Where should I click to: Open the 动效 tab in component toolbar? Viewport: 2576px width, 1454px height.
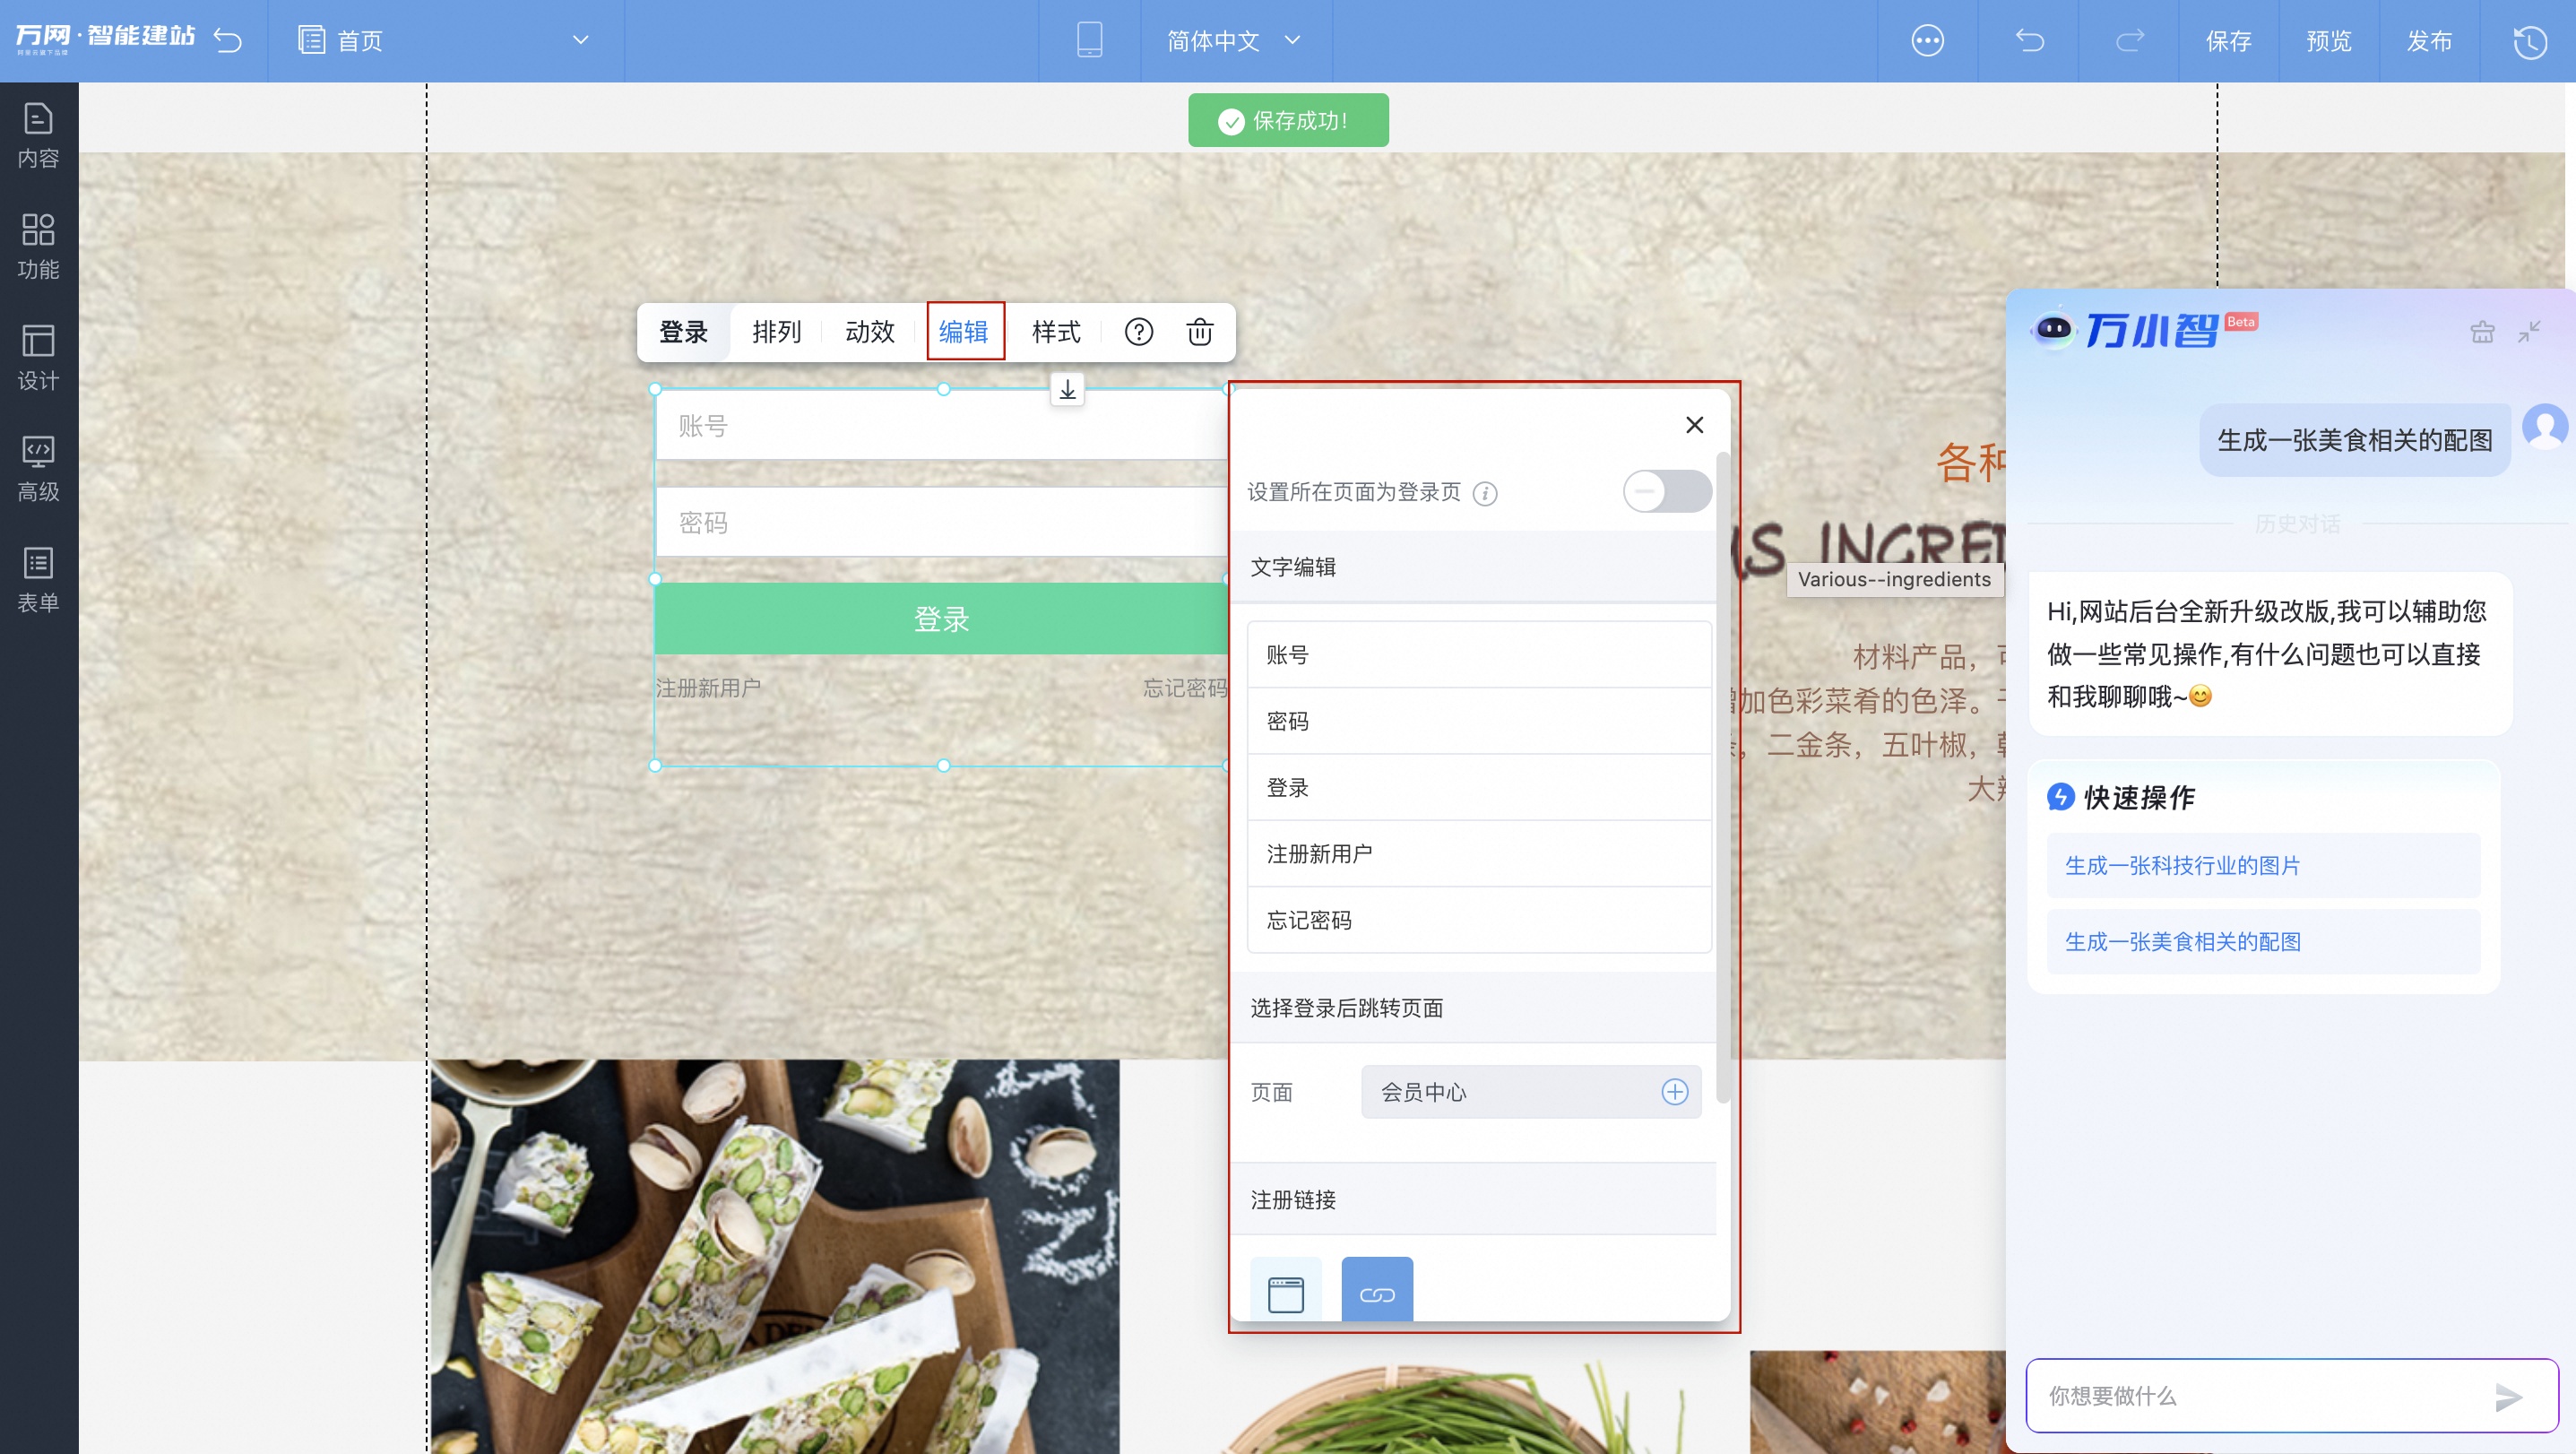click(x=869, y=332)
